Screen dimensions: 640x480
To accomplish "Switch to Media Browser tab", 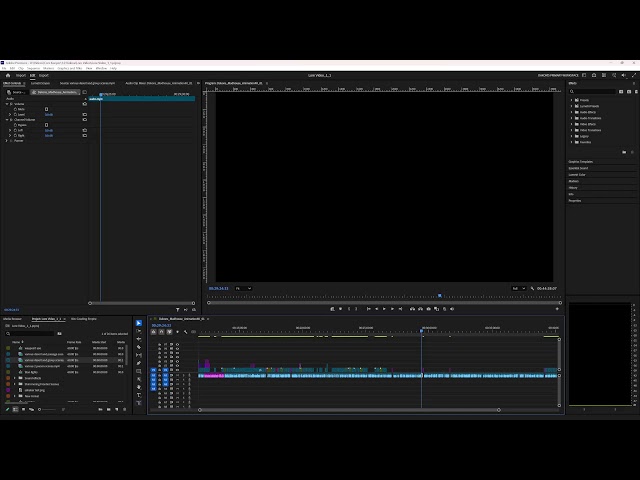I will [x=12, y=319].
